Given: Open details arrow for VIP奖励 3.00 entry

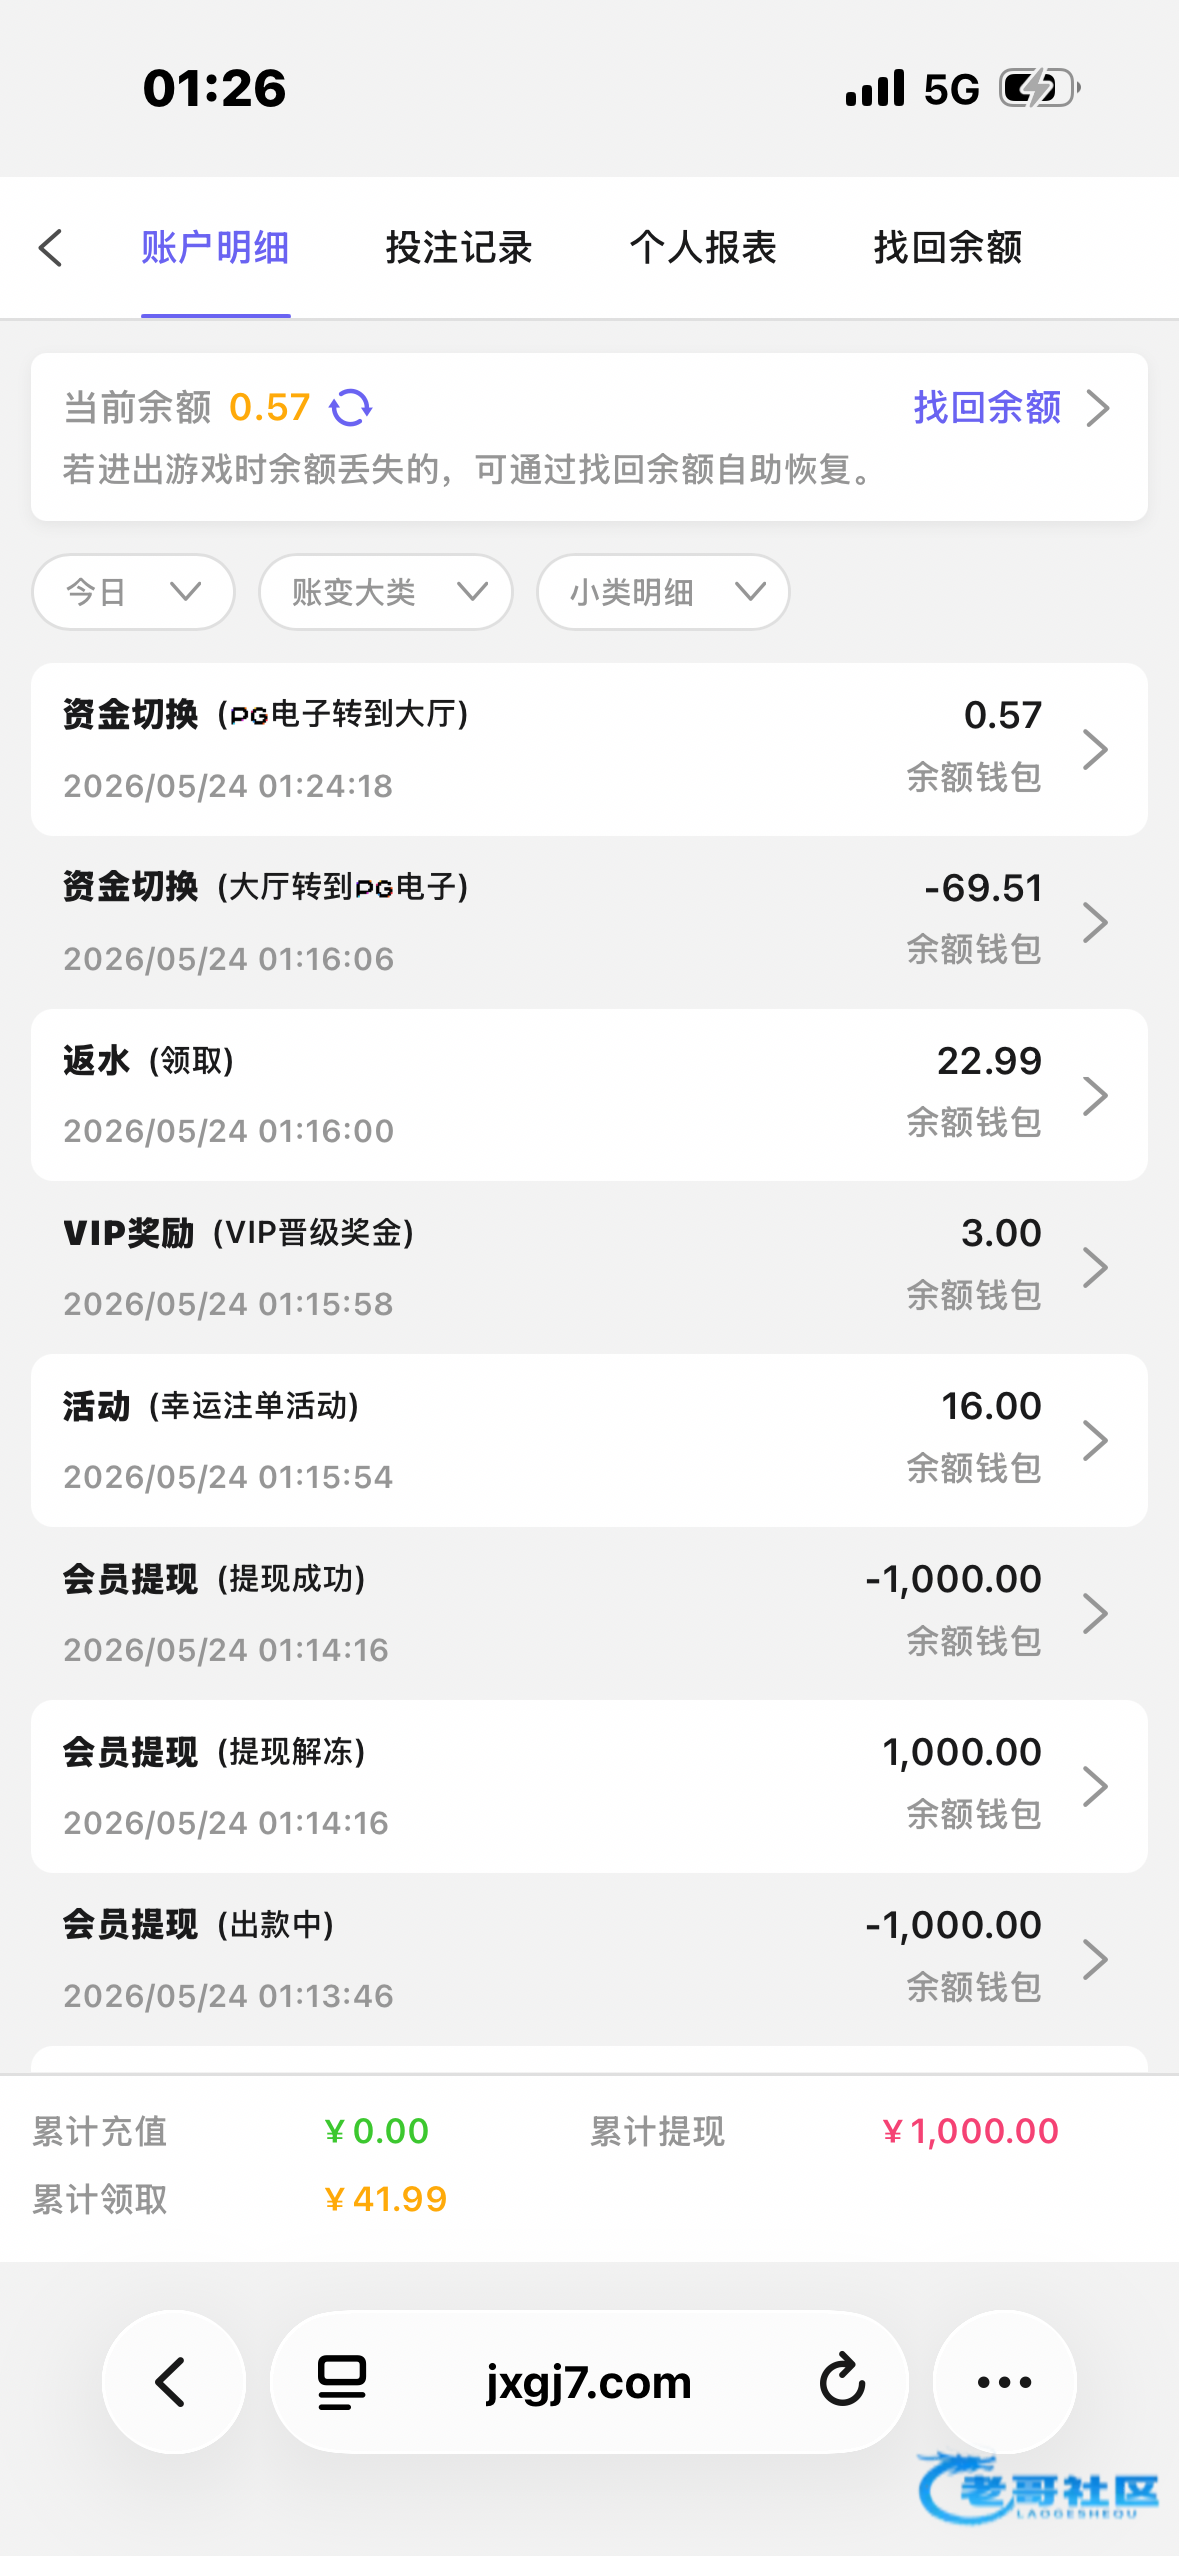Looking at the screenshot, I should coord(1096,1268).
